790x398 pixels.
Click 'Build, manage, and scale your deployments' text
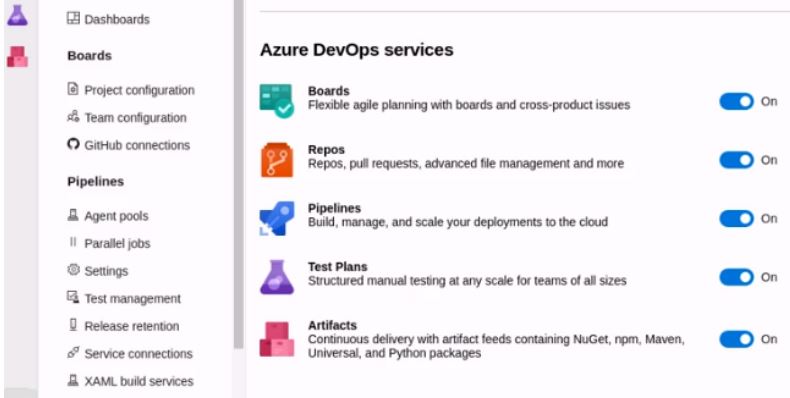(x=458, y=222)
